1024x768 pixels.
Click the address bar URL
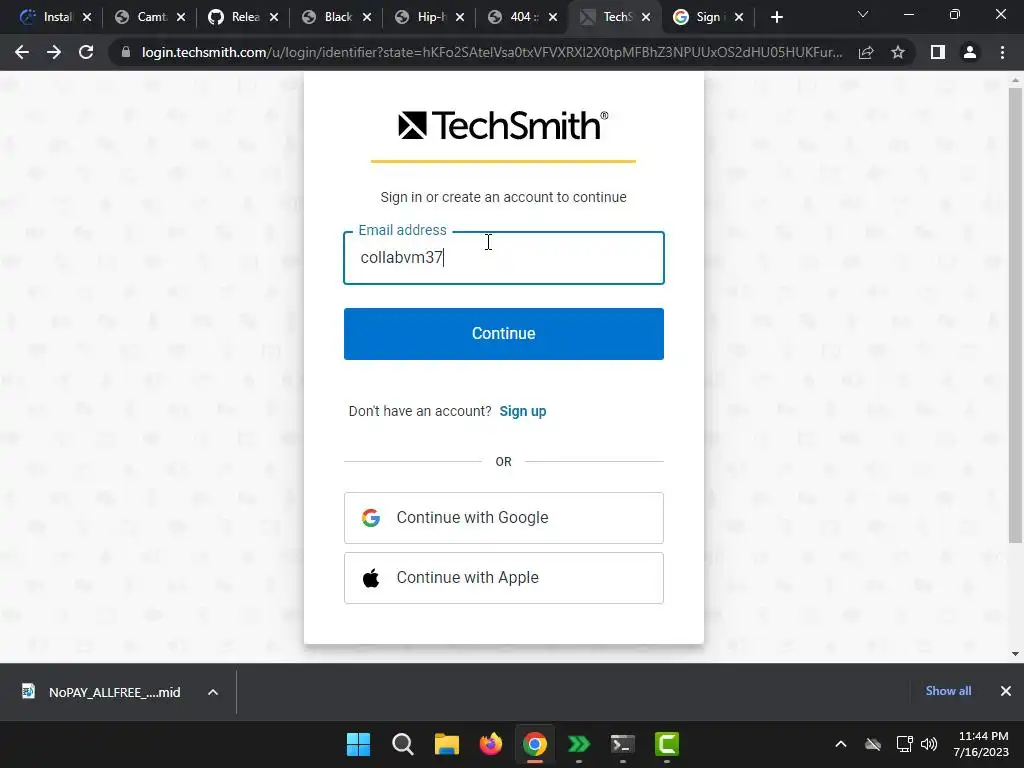pos(492,52)
